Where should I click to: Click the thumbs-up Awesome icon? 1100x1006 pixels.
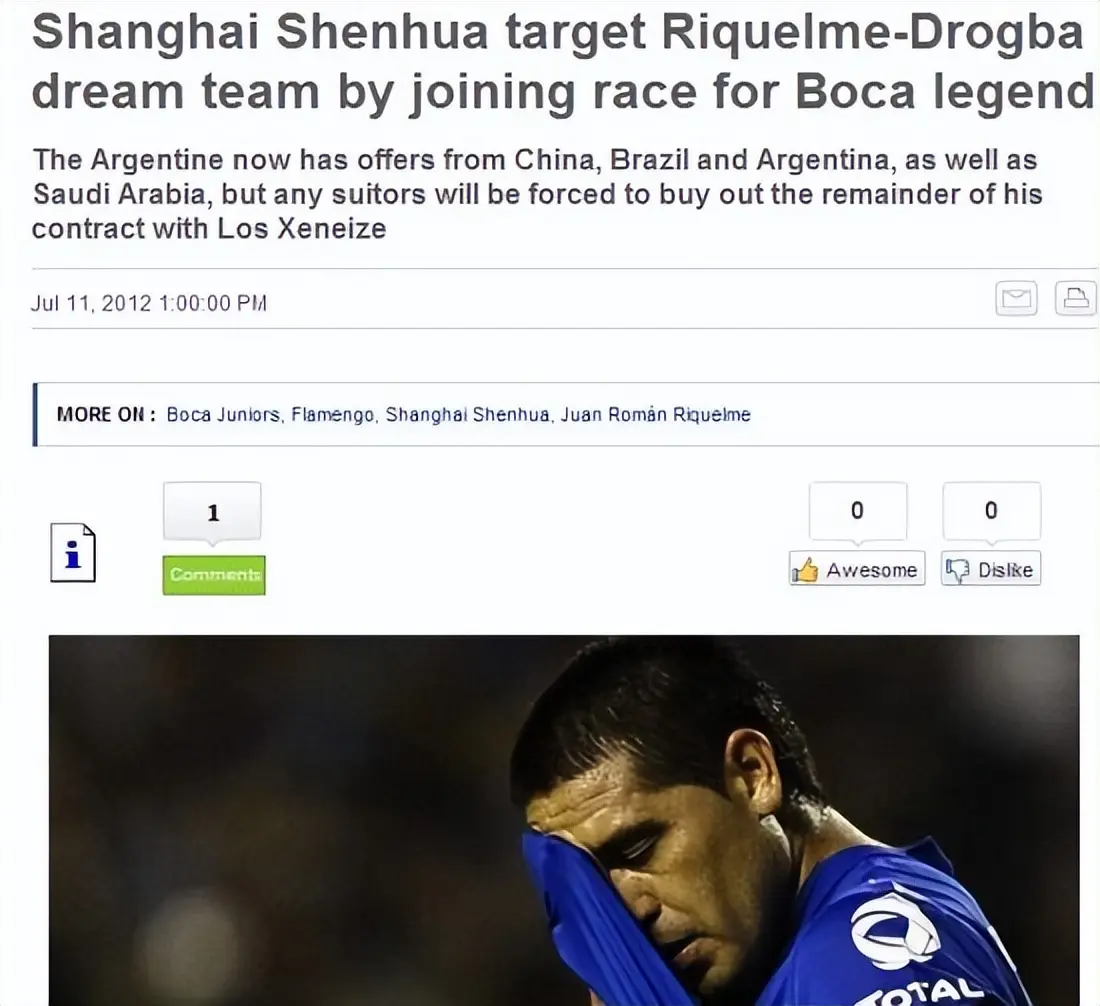pos(805,570)
